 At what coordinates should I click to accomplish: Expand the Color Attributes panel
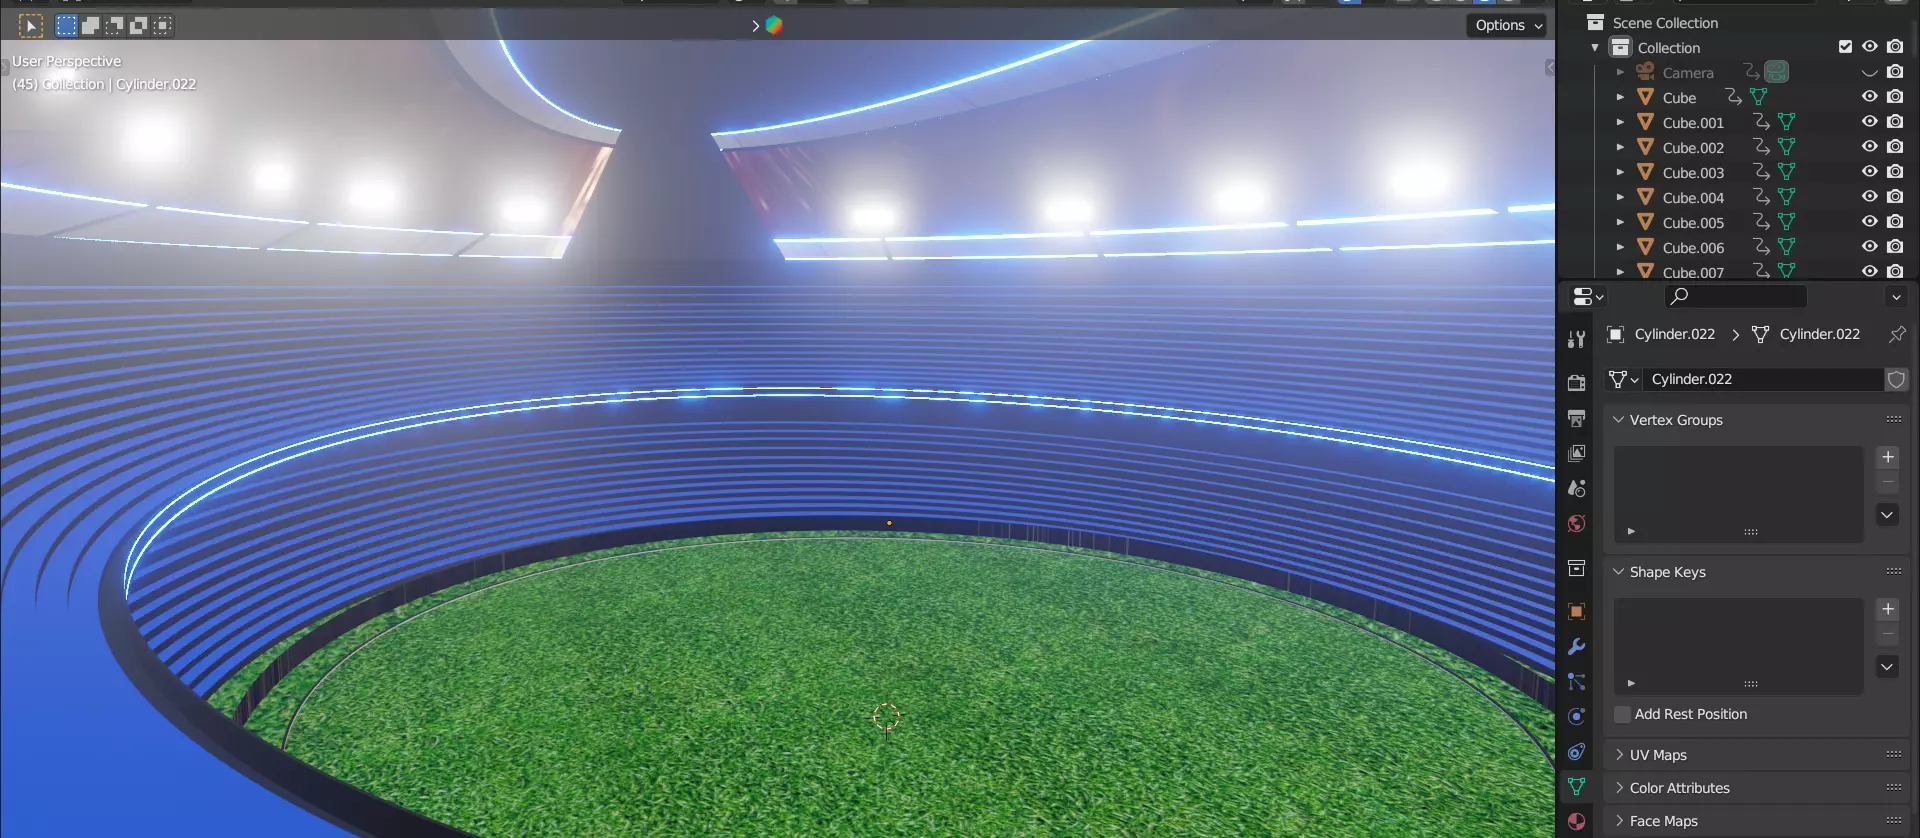1618,788
